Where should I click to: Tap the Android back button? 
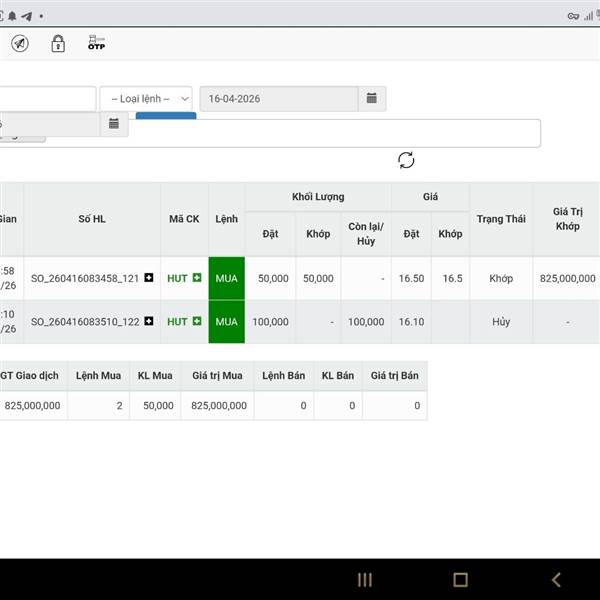click(556, 580)
